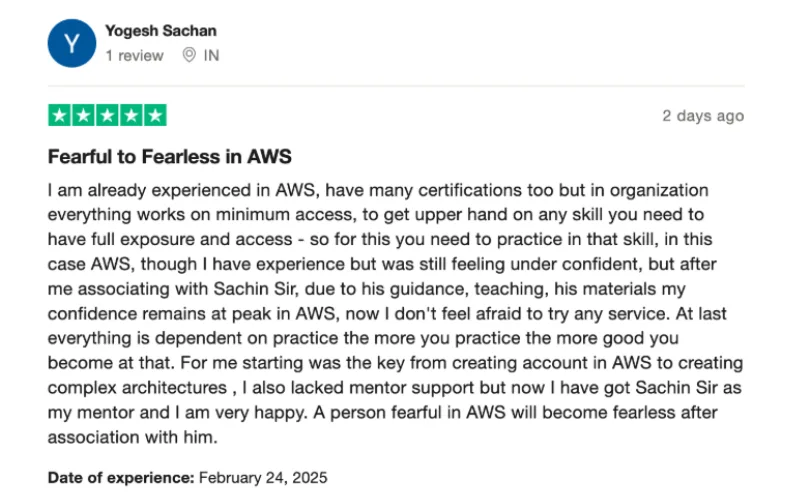The width and height of the screenshot is (788, 496).
Task: Click the first green rating star
Action: pyautogui.click(x=59, y=115)
